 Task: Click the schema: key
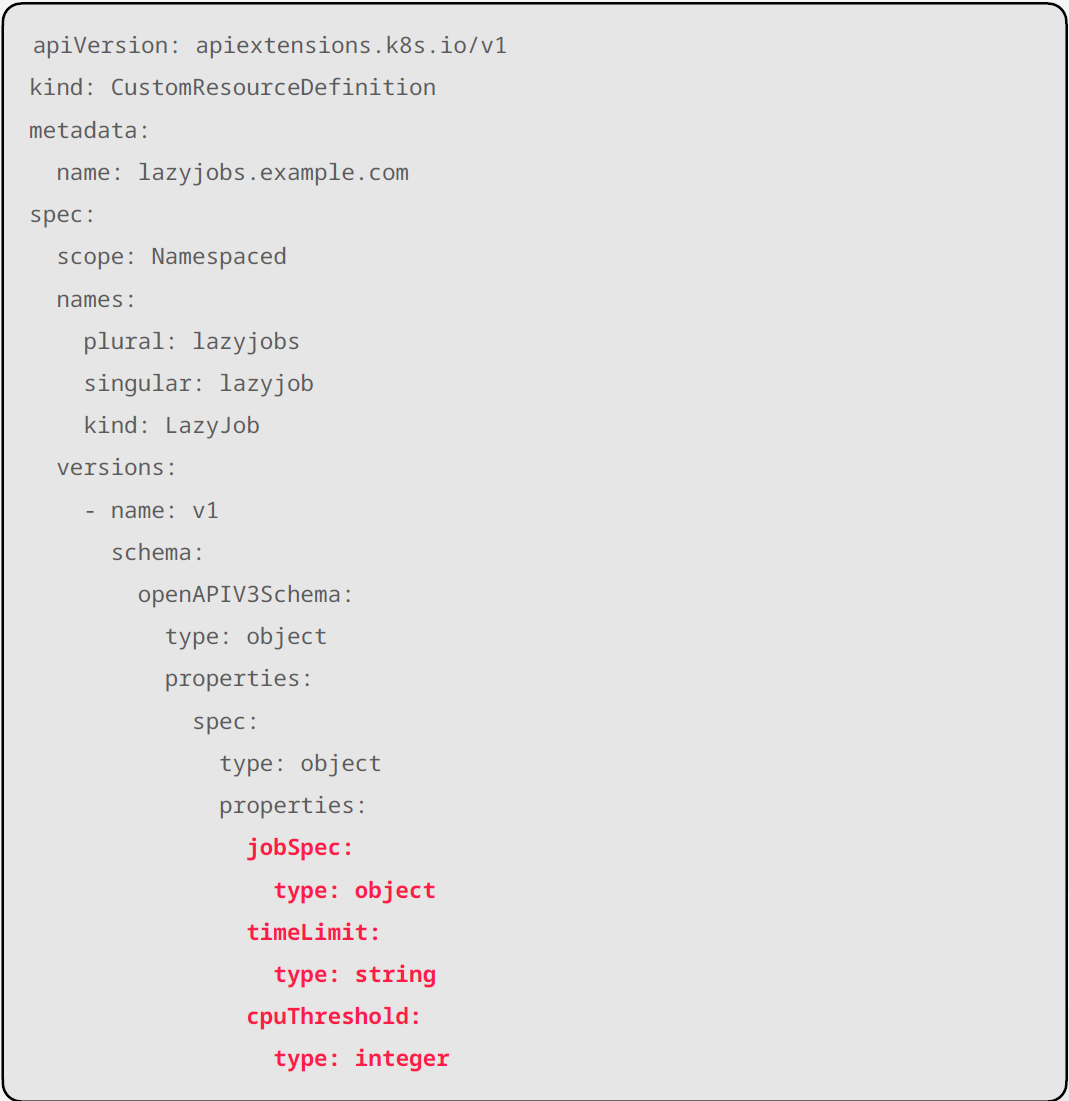tap(157, 552)
